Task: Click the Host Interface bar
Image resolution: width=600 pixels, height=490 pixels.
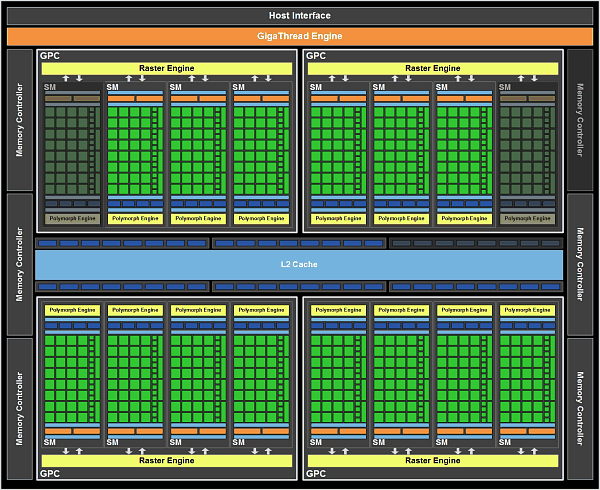Action: (x=300, y=16)
